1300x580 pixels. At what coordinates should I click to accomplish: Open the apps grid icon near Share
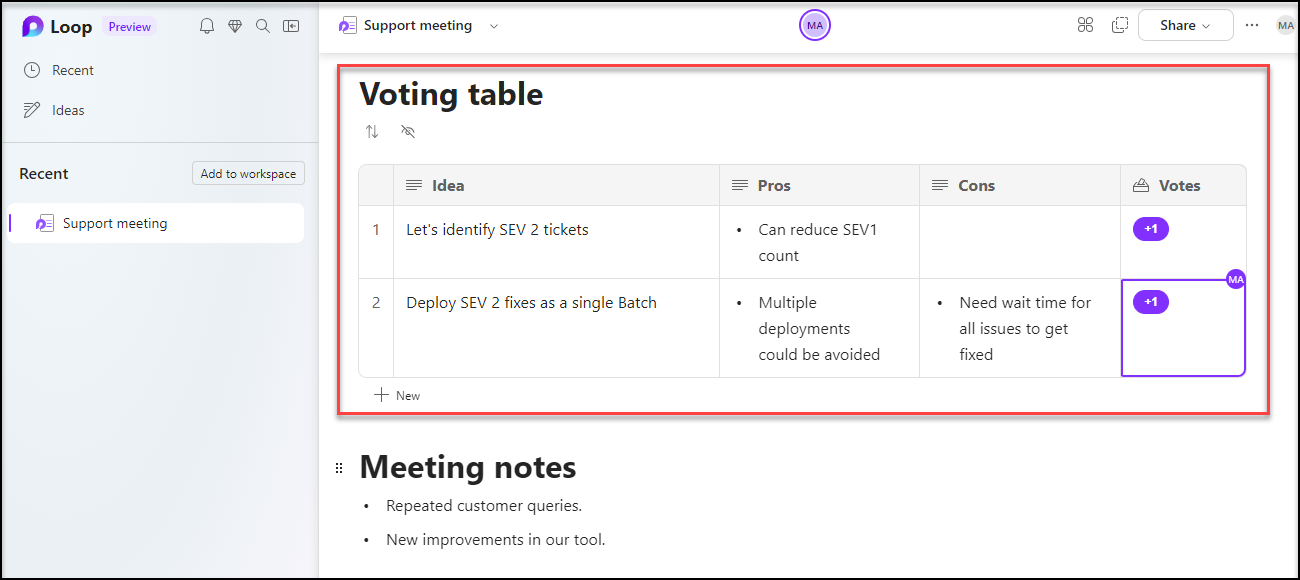pyautogui.click(x=1085, y=25)
